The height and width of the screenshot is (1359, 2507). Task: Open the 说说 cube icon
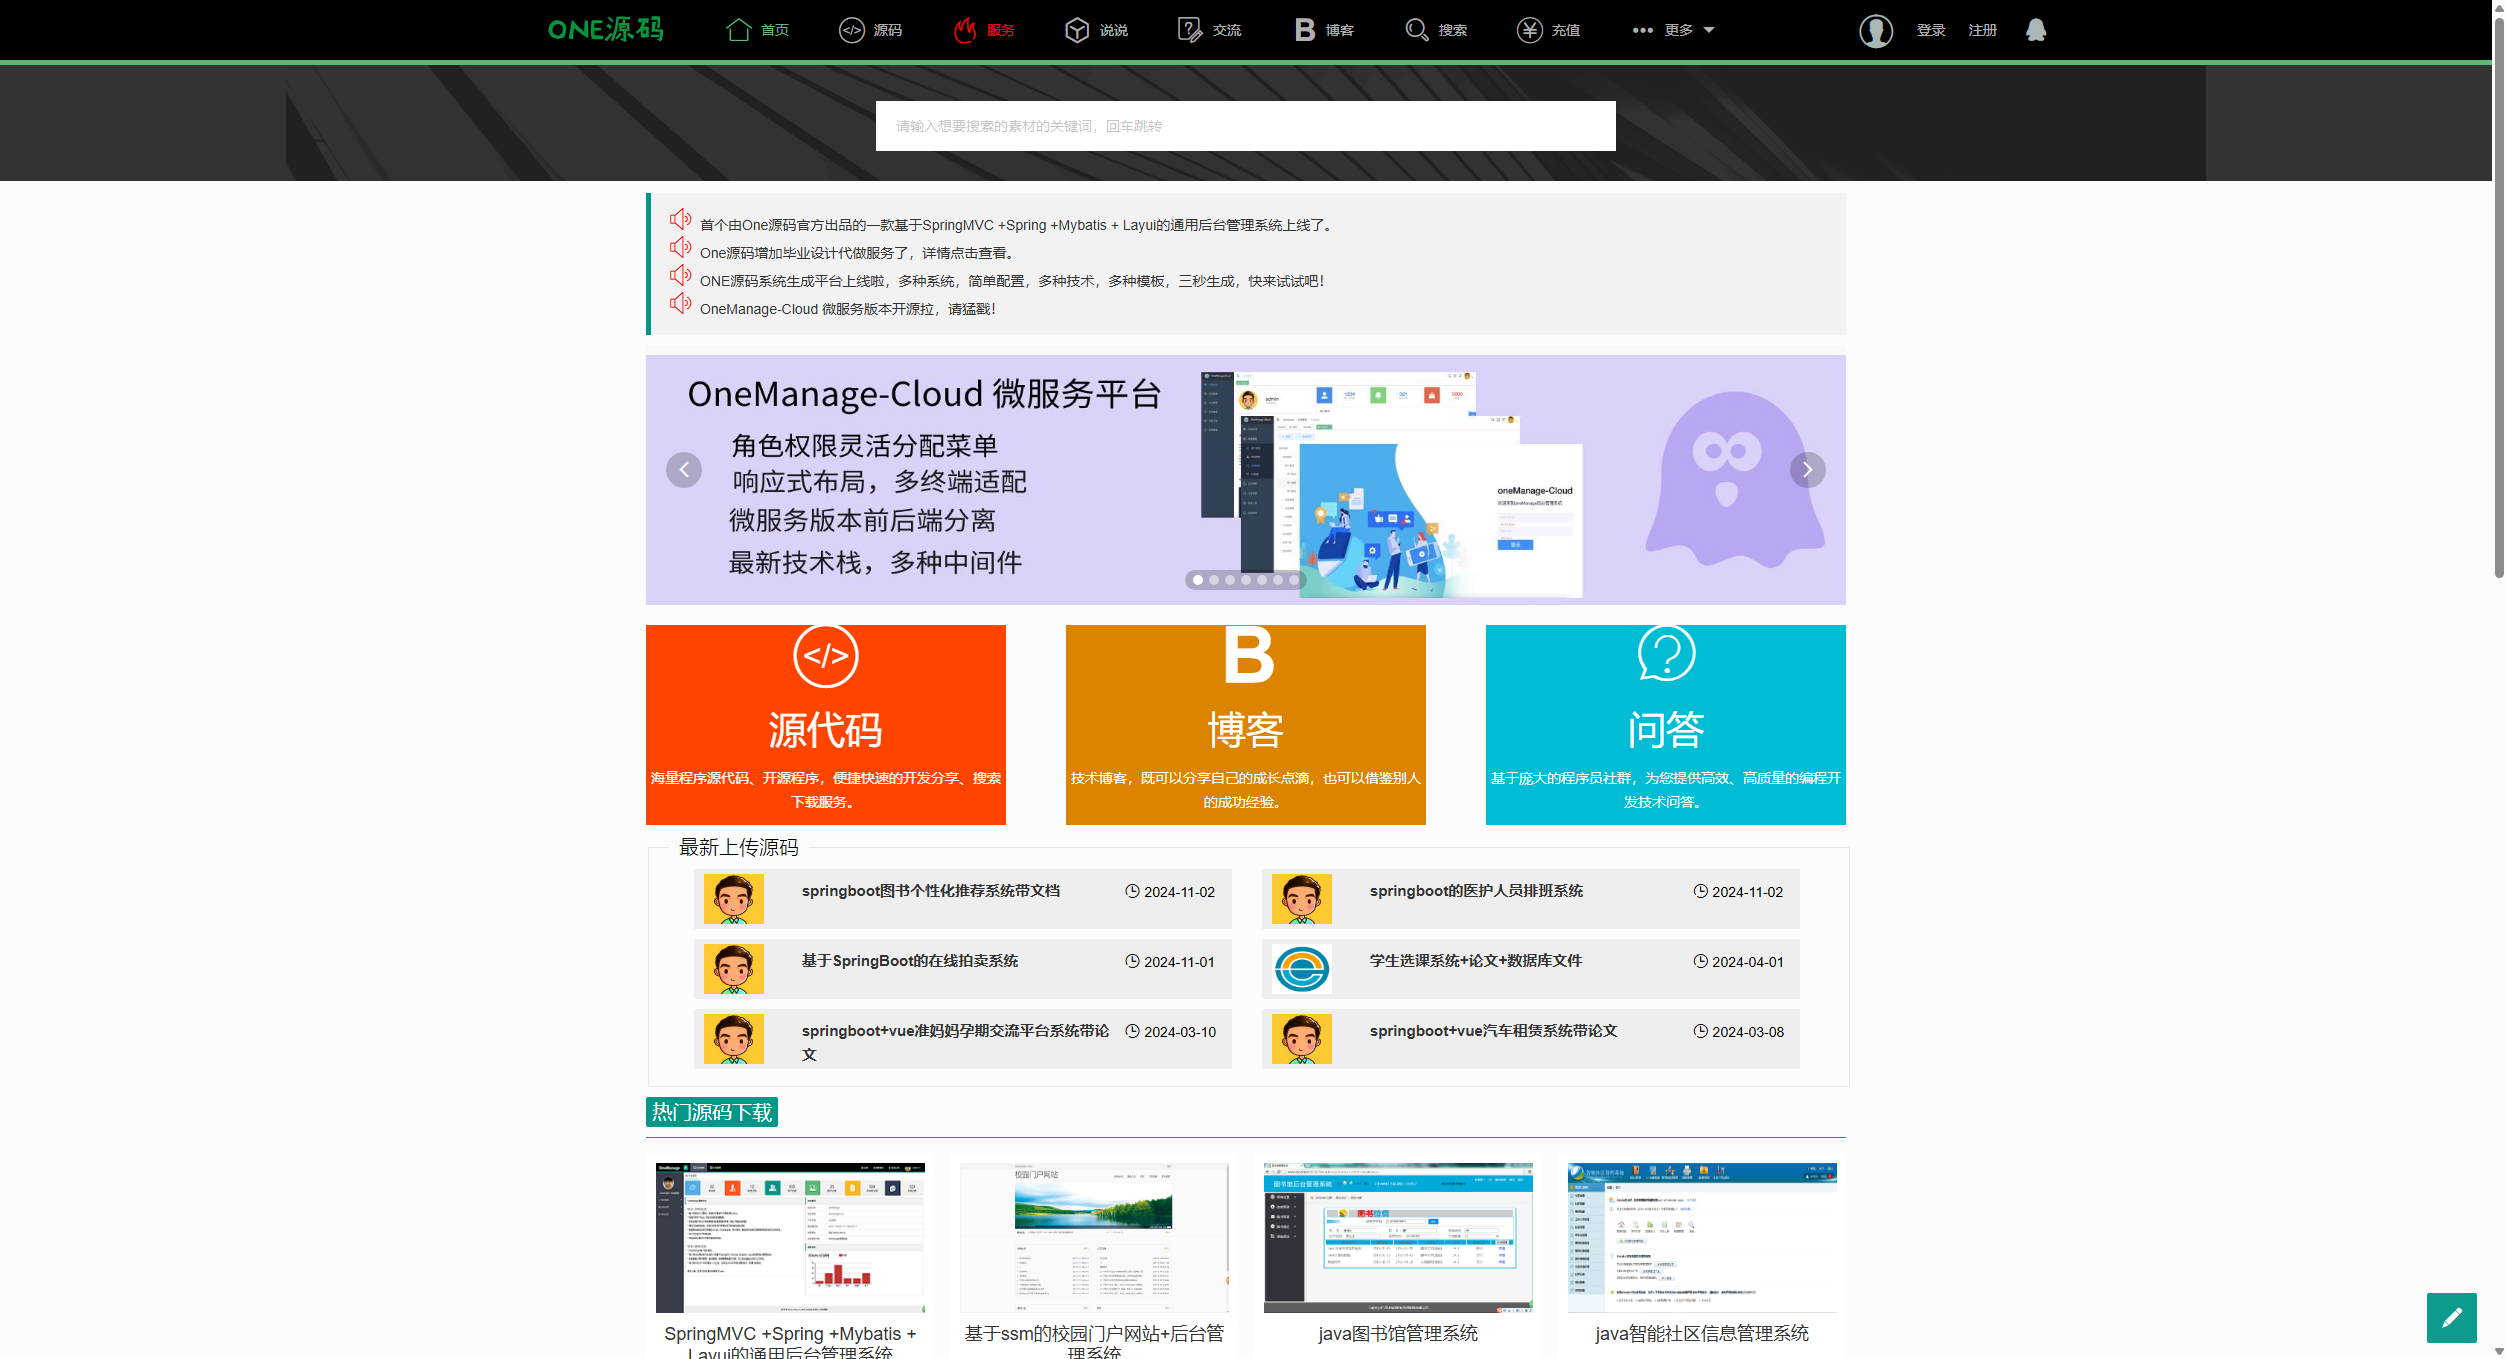1077,30
